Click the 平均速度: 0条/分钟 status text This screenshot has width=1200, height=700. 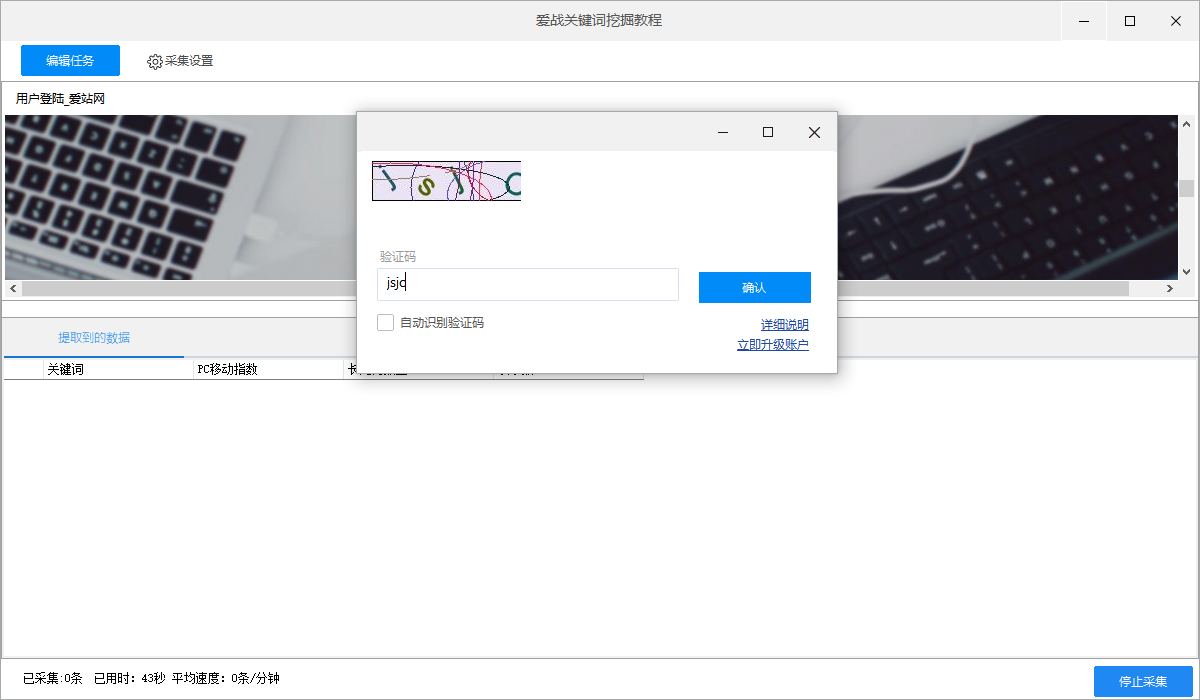point(226,679)
